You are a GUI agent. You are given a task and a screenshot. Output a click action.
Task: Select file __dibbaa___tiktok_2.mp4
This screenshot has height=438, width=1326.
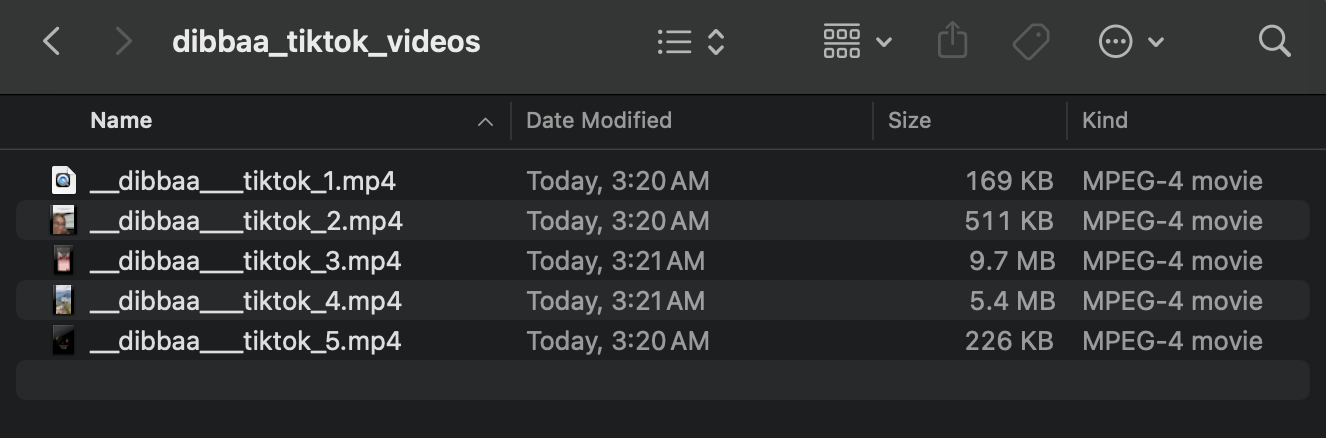pyautogui.click(x=246, y=221)
